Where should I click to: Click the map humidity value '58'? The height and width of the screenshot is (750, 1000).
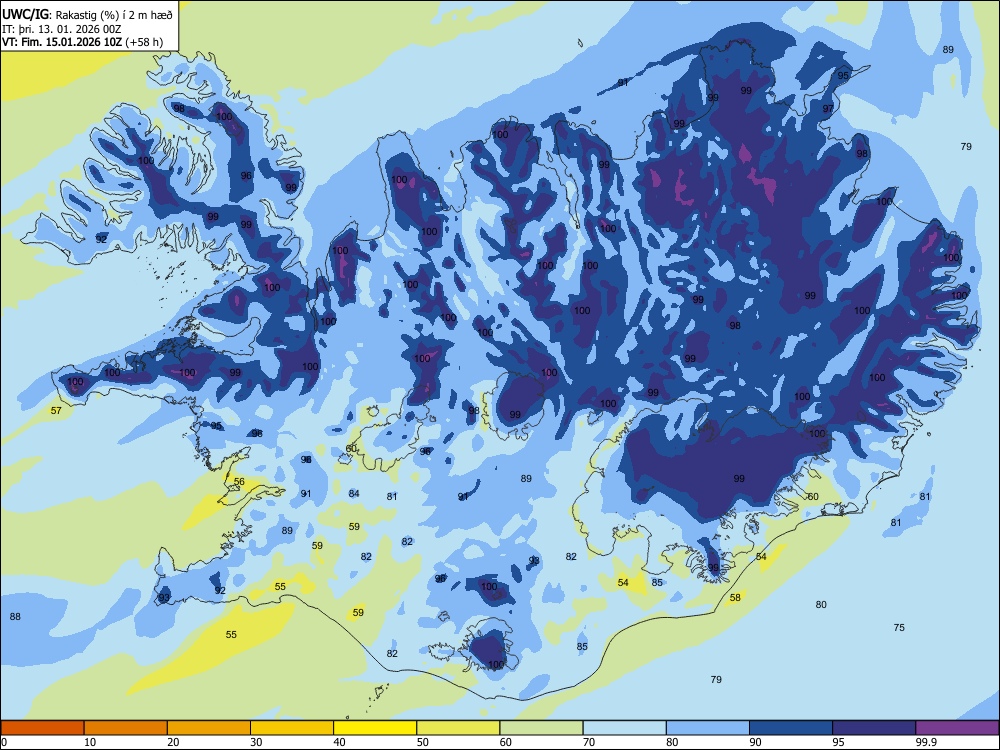coord(735,598)
